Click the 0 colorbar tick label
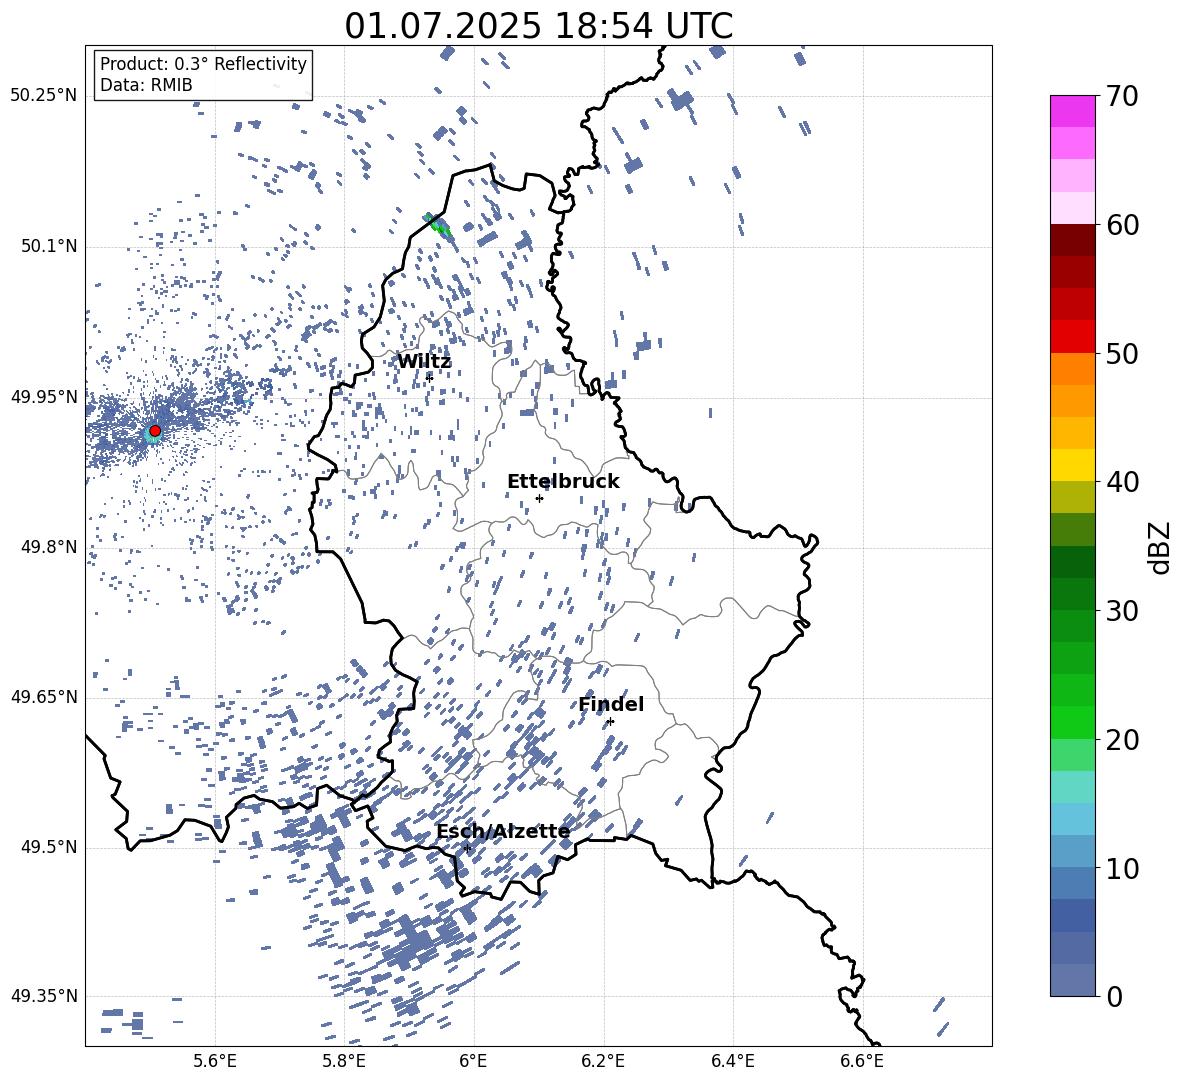 pos(1114,996)
